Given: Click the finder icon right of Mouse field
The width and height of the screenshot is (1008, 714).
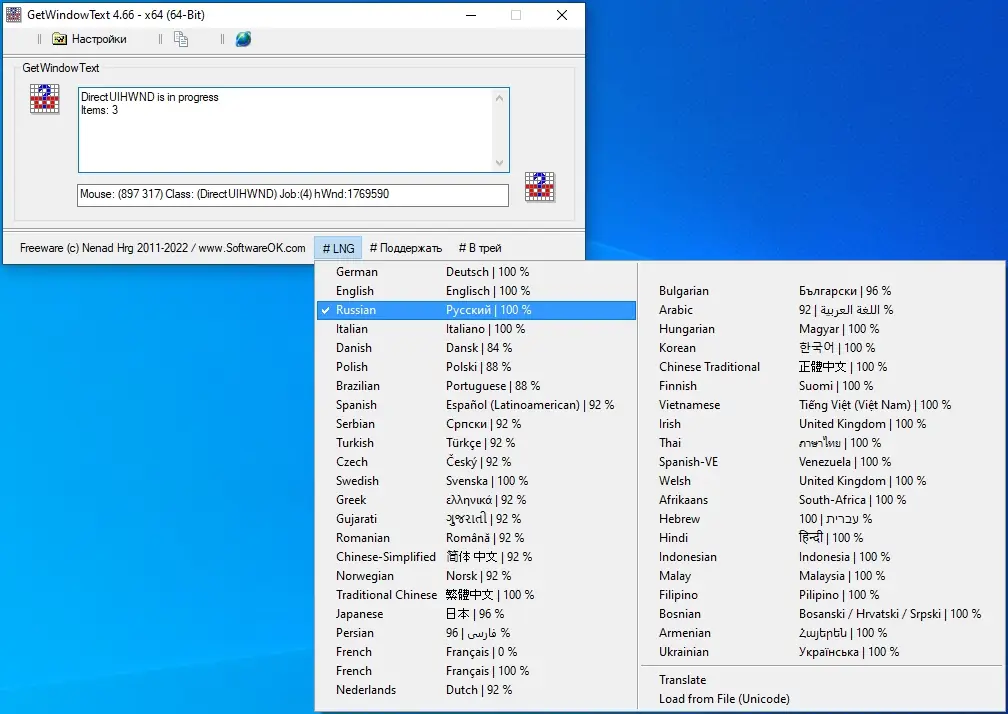Looking at the screenshot, I should [539, 187].
